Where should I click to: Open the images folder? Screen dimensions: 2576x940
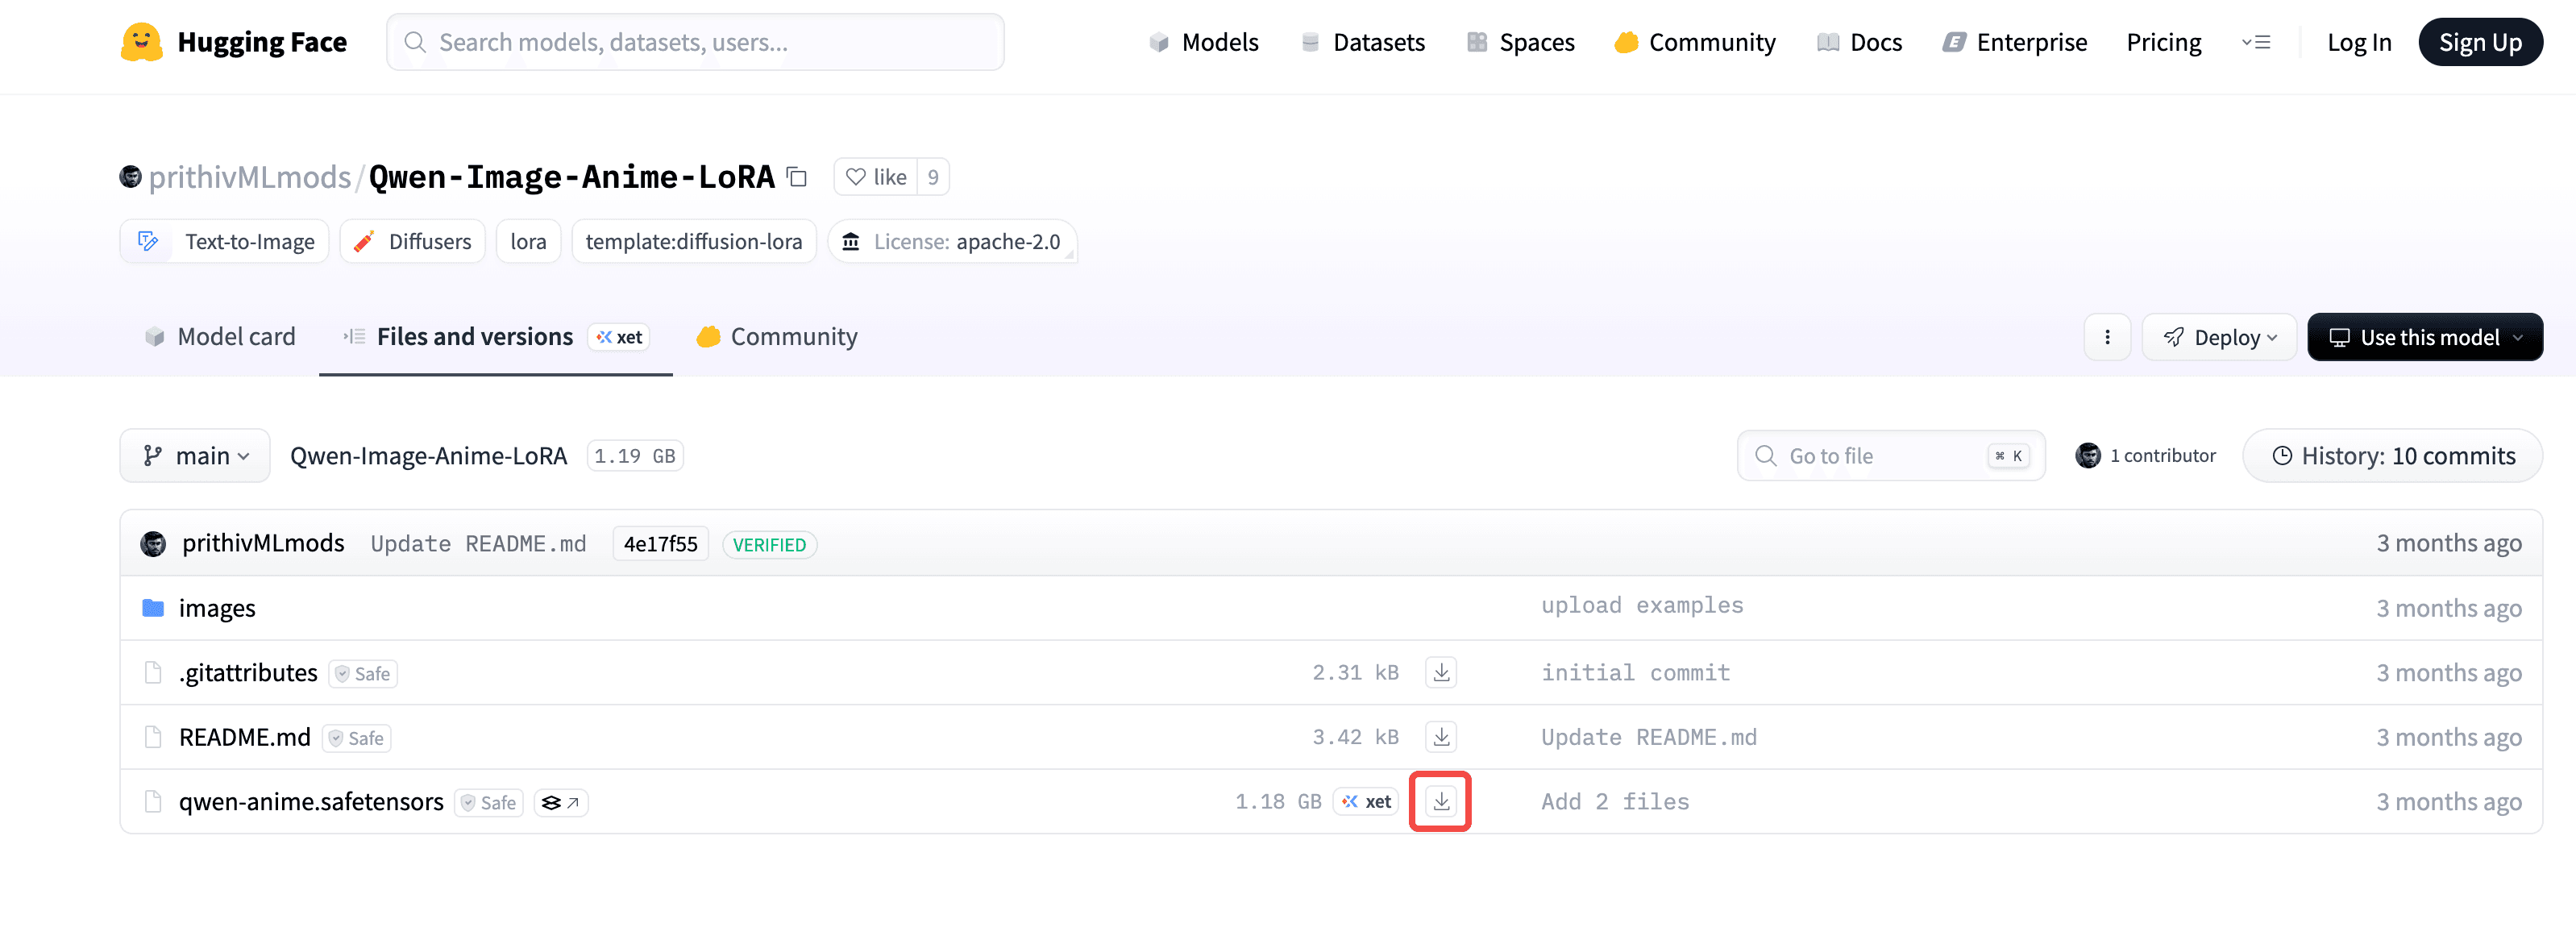(x=217, y=608)
